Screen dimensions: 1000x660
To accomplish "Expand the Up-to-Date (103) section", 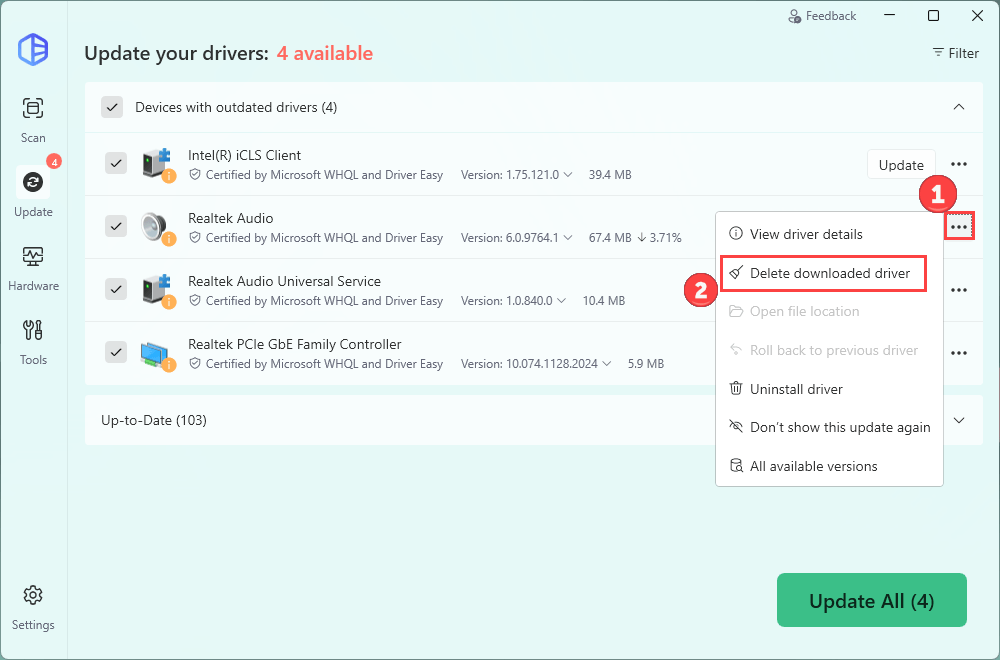I will [x=958, y=420].
